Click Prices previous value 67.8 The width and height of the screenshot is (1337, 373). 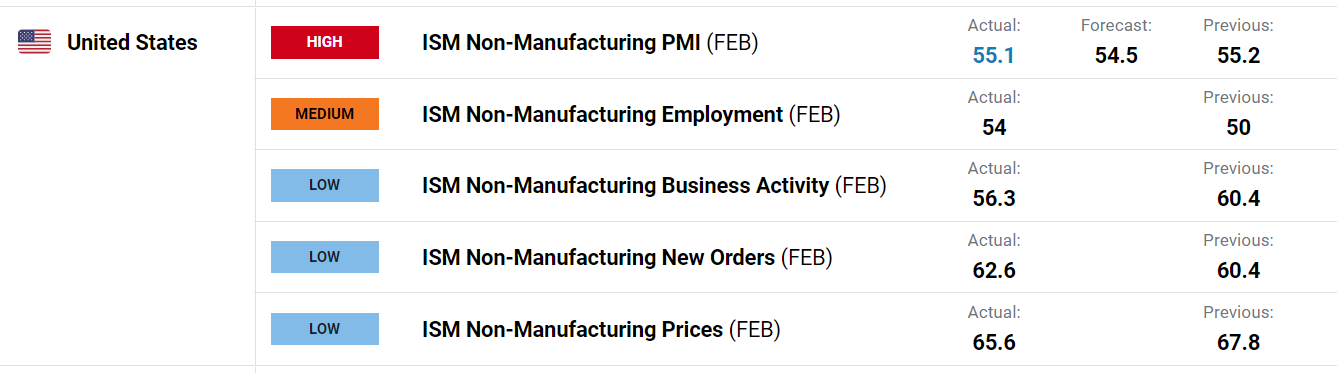pyautogui.click(x=1238, y=342)
